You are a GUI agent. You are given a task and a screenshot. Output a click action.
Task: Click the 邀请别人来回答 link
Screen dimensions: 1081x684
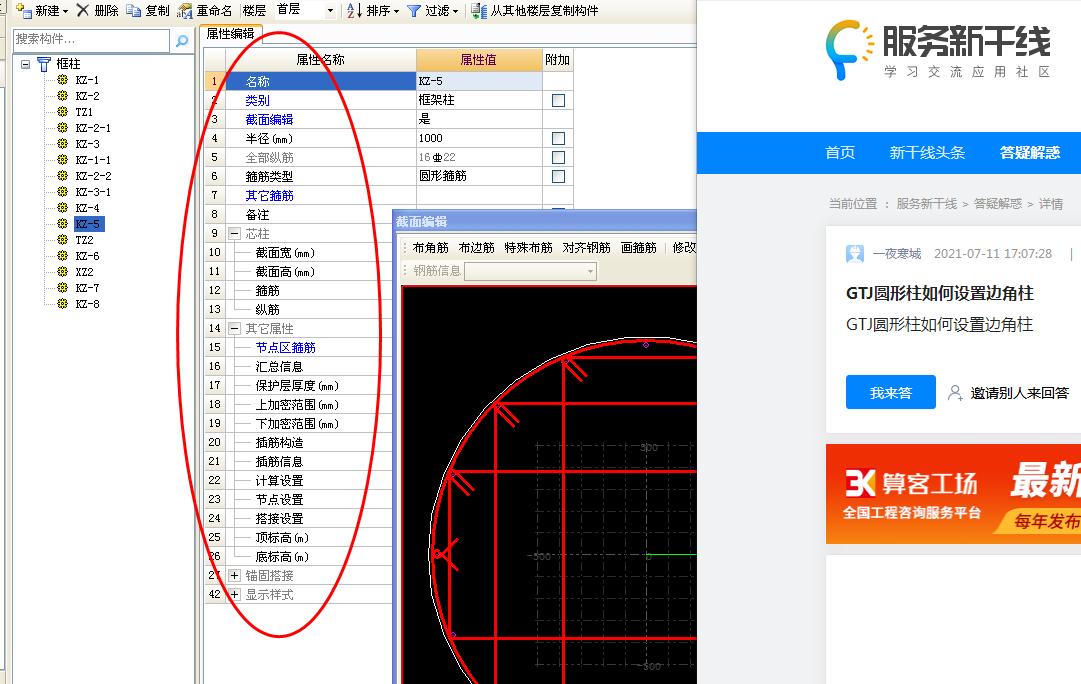click(1020, 393)
